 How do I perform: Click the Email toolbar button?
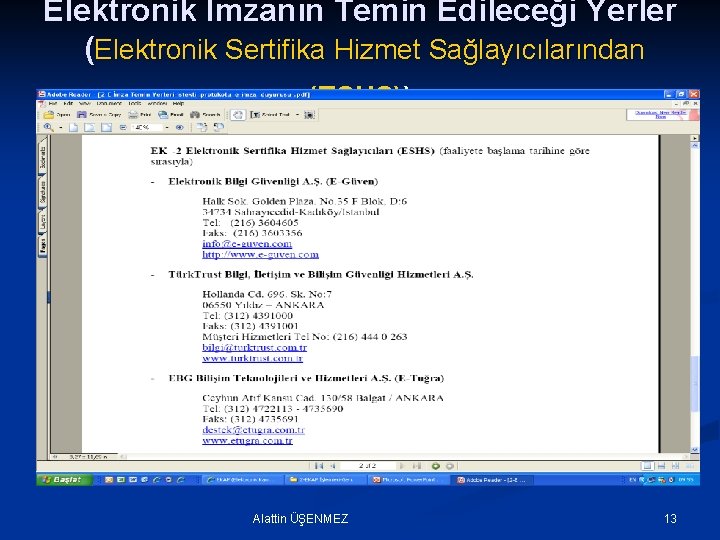click(x=170, y=114)
